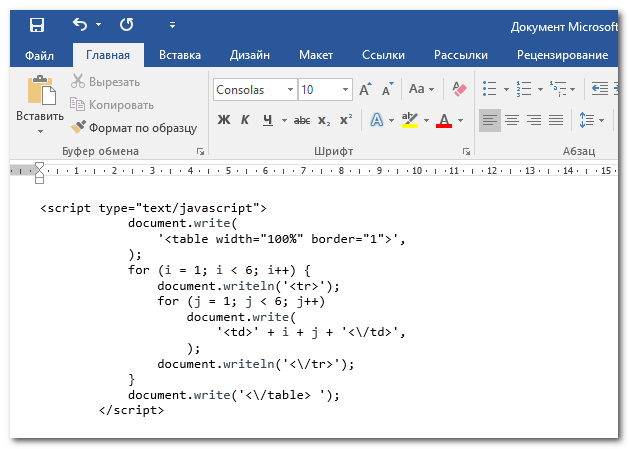Open underline style dropdown arrow

click(284, 120)
